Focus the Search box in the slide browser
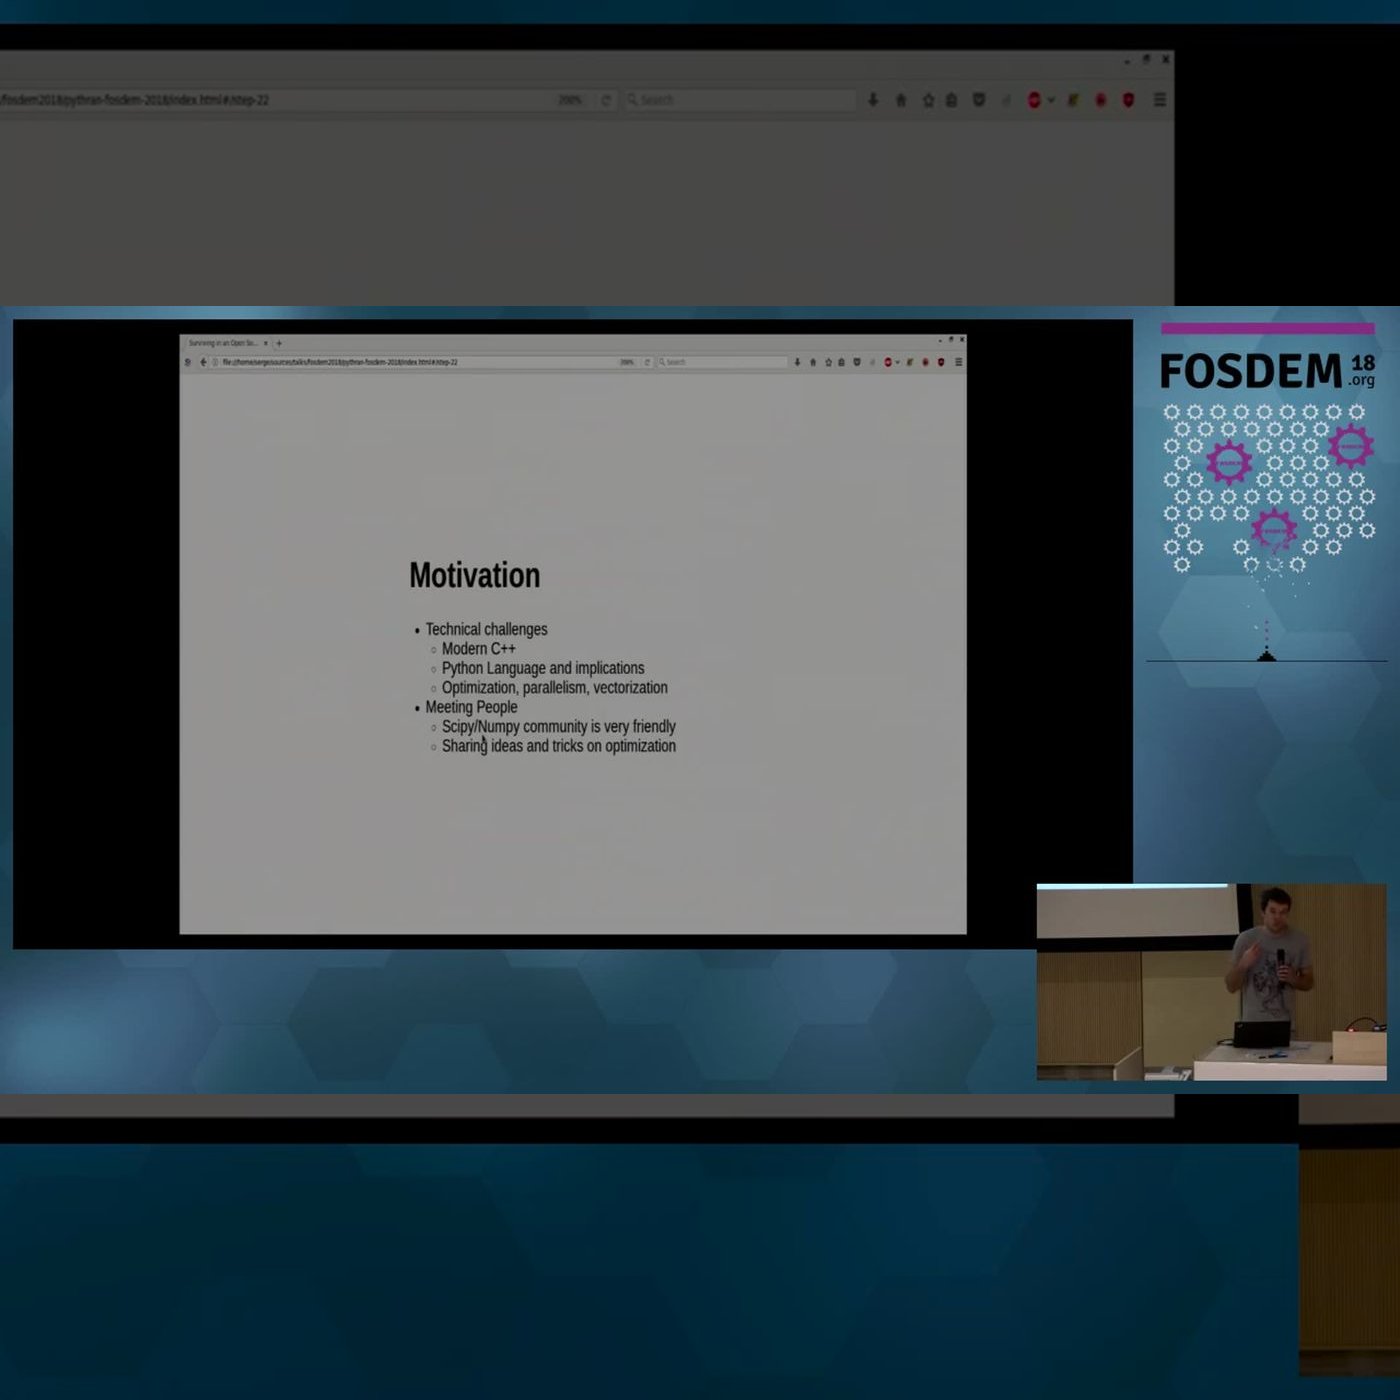 (x=722, y=362)
